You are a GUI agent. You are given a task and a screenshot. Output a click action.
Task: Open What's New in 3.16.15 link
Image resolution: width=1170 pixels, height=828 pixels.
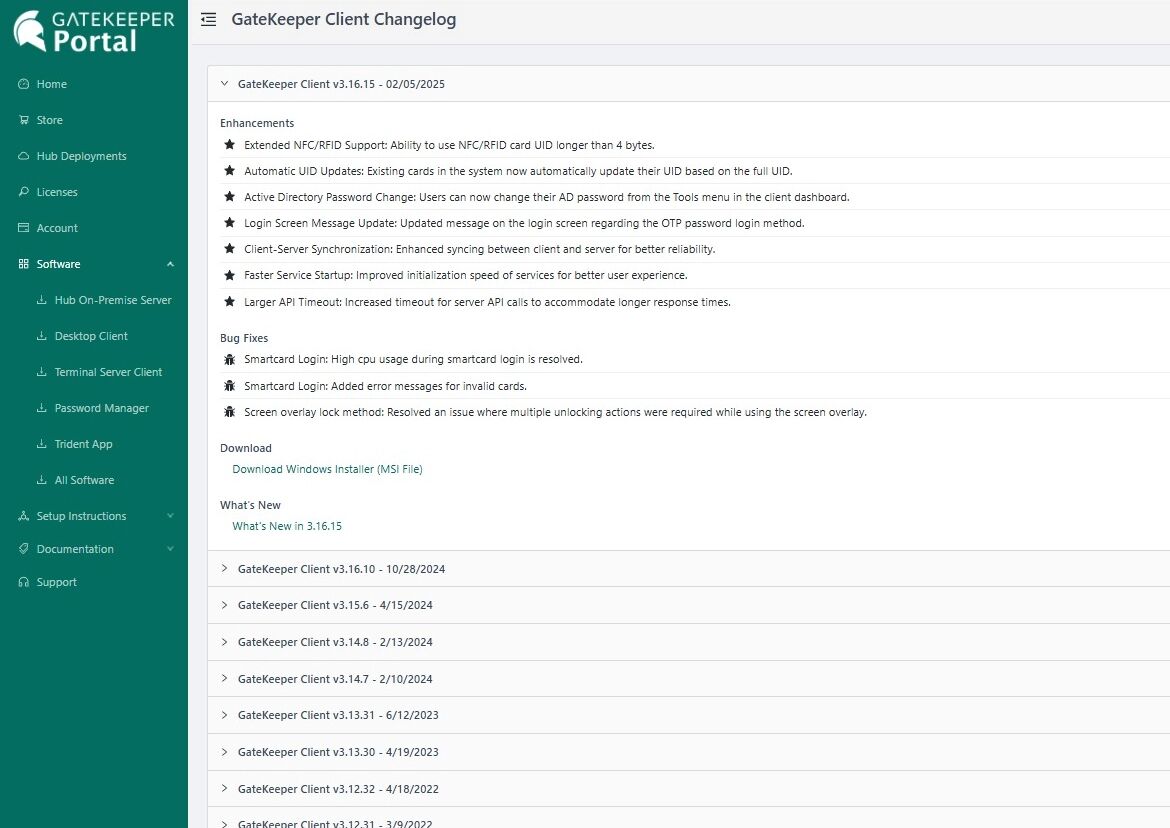[x=287, y=526]
